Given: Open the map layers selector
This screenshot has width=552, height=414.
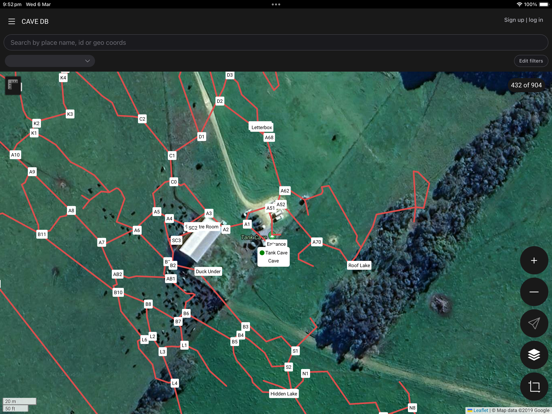Looking at the screenshot, I should click(534, 355).
